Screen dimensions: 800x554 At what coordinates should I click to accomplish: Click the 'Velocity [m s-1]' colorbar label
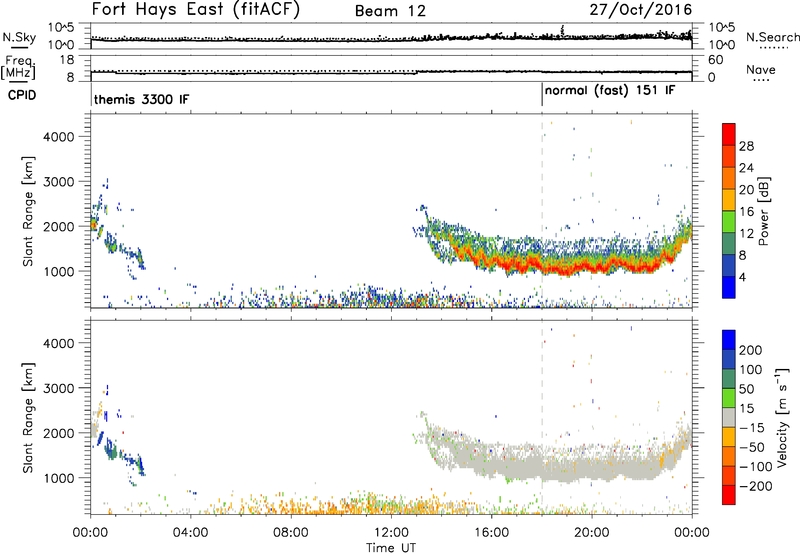(781, 417)
